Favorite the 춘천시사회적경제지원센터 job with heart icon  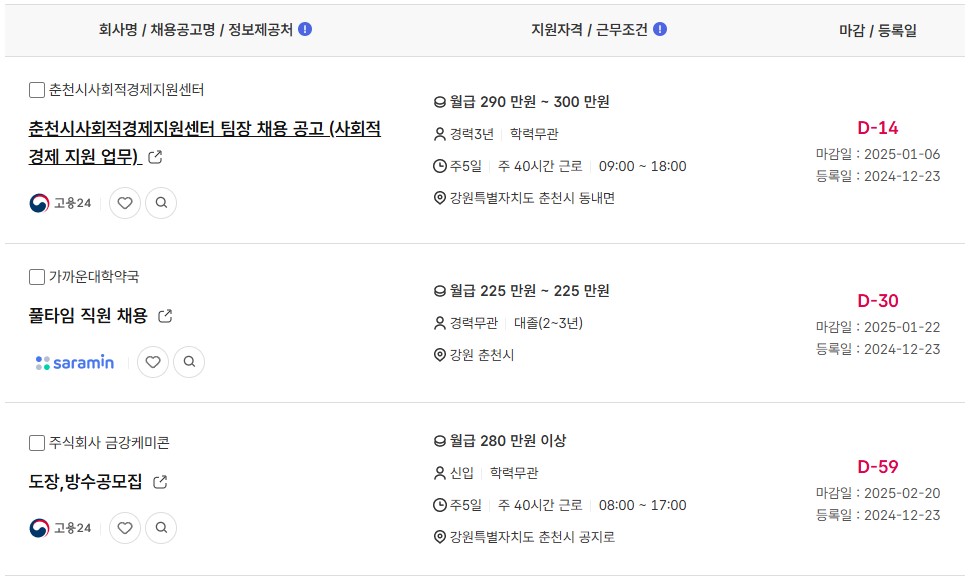(125, 203)
